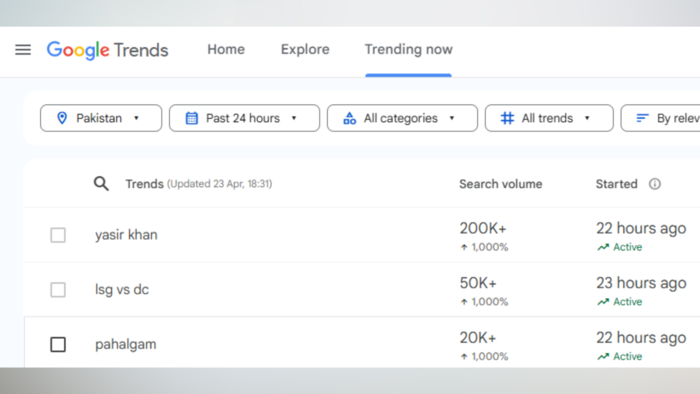Click the calendar icon in time filter

click(x=192, y=118)
